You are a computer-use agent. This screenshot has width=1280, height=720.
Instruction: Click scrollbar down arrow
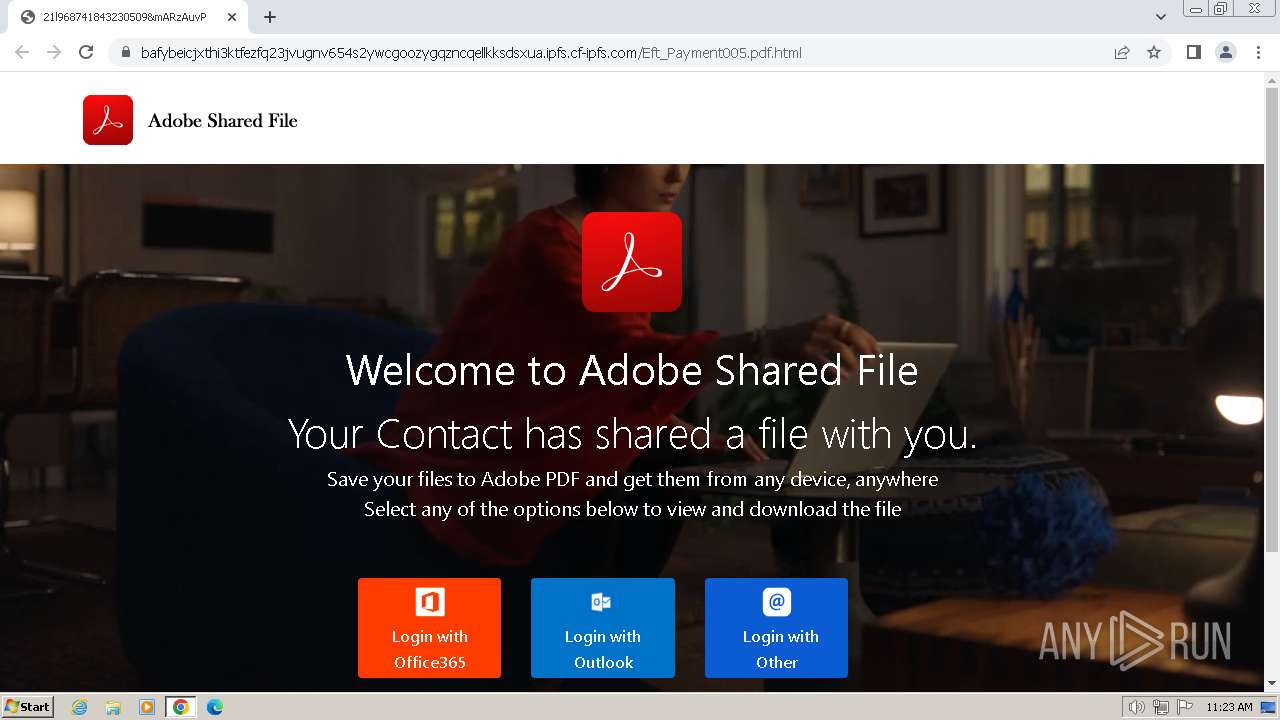pyautogui.click(x=1272, y=684)
